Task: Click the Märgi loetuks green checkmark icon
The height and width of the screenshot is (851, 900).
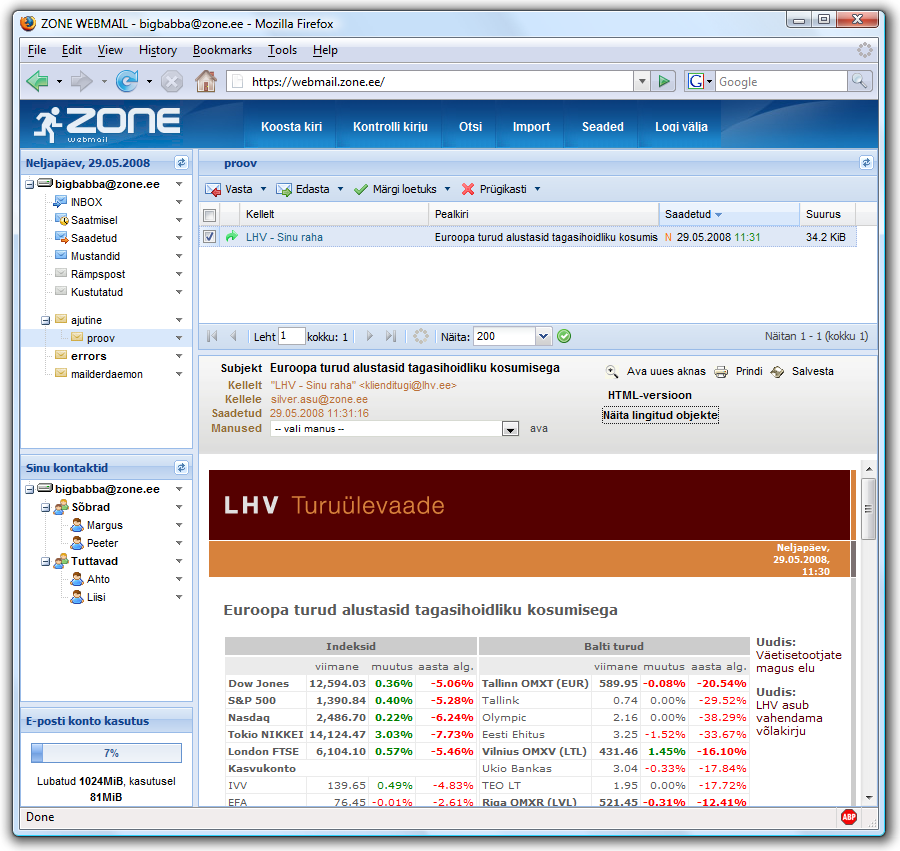Action: pyautogui.click(x=360, y=189)
